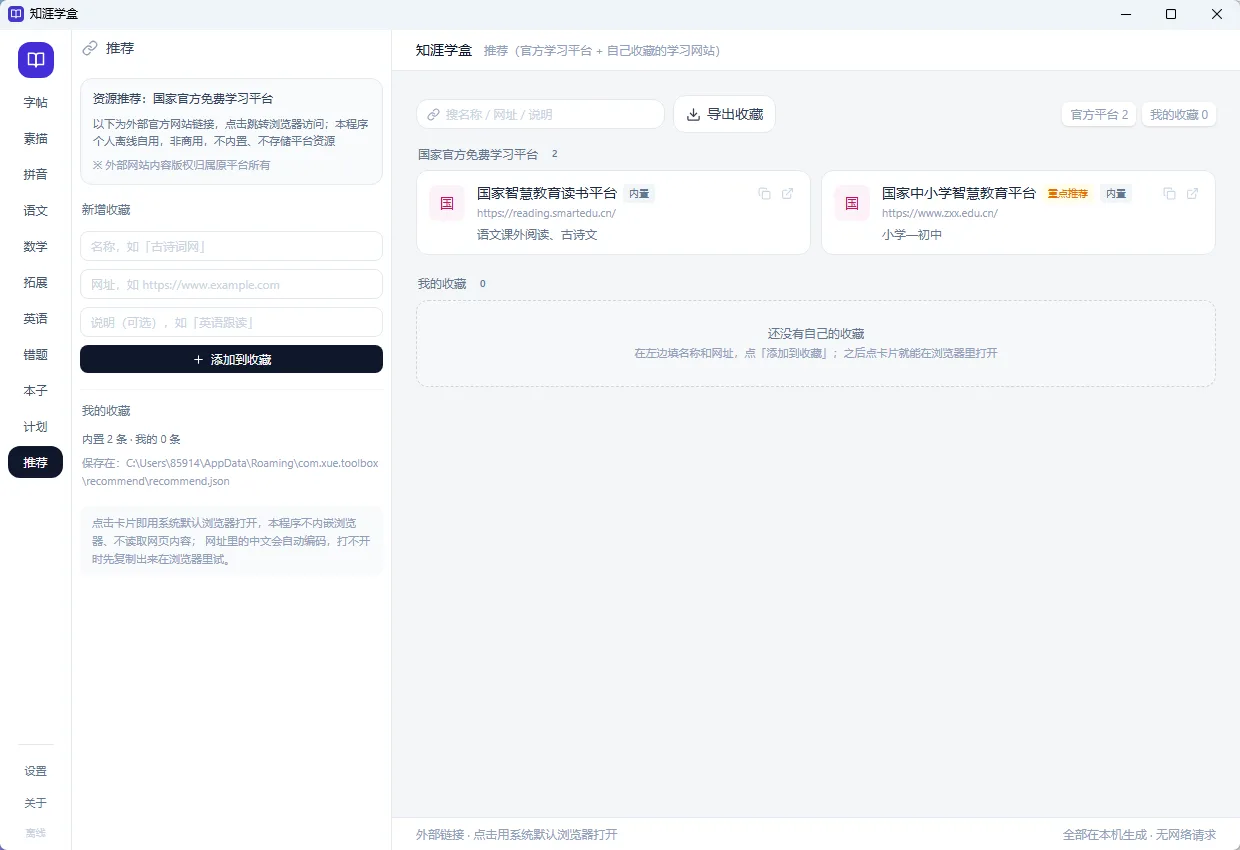The image size is (1240, 850).
Task: Click the 小学—初中 description text
Action: [912, 235]
